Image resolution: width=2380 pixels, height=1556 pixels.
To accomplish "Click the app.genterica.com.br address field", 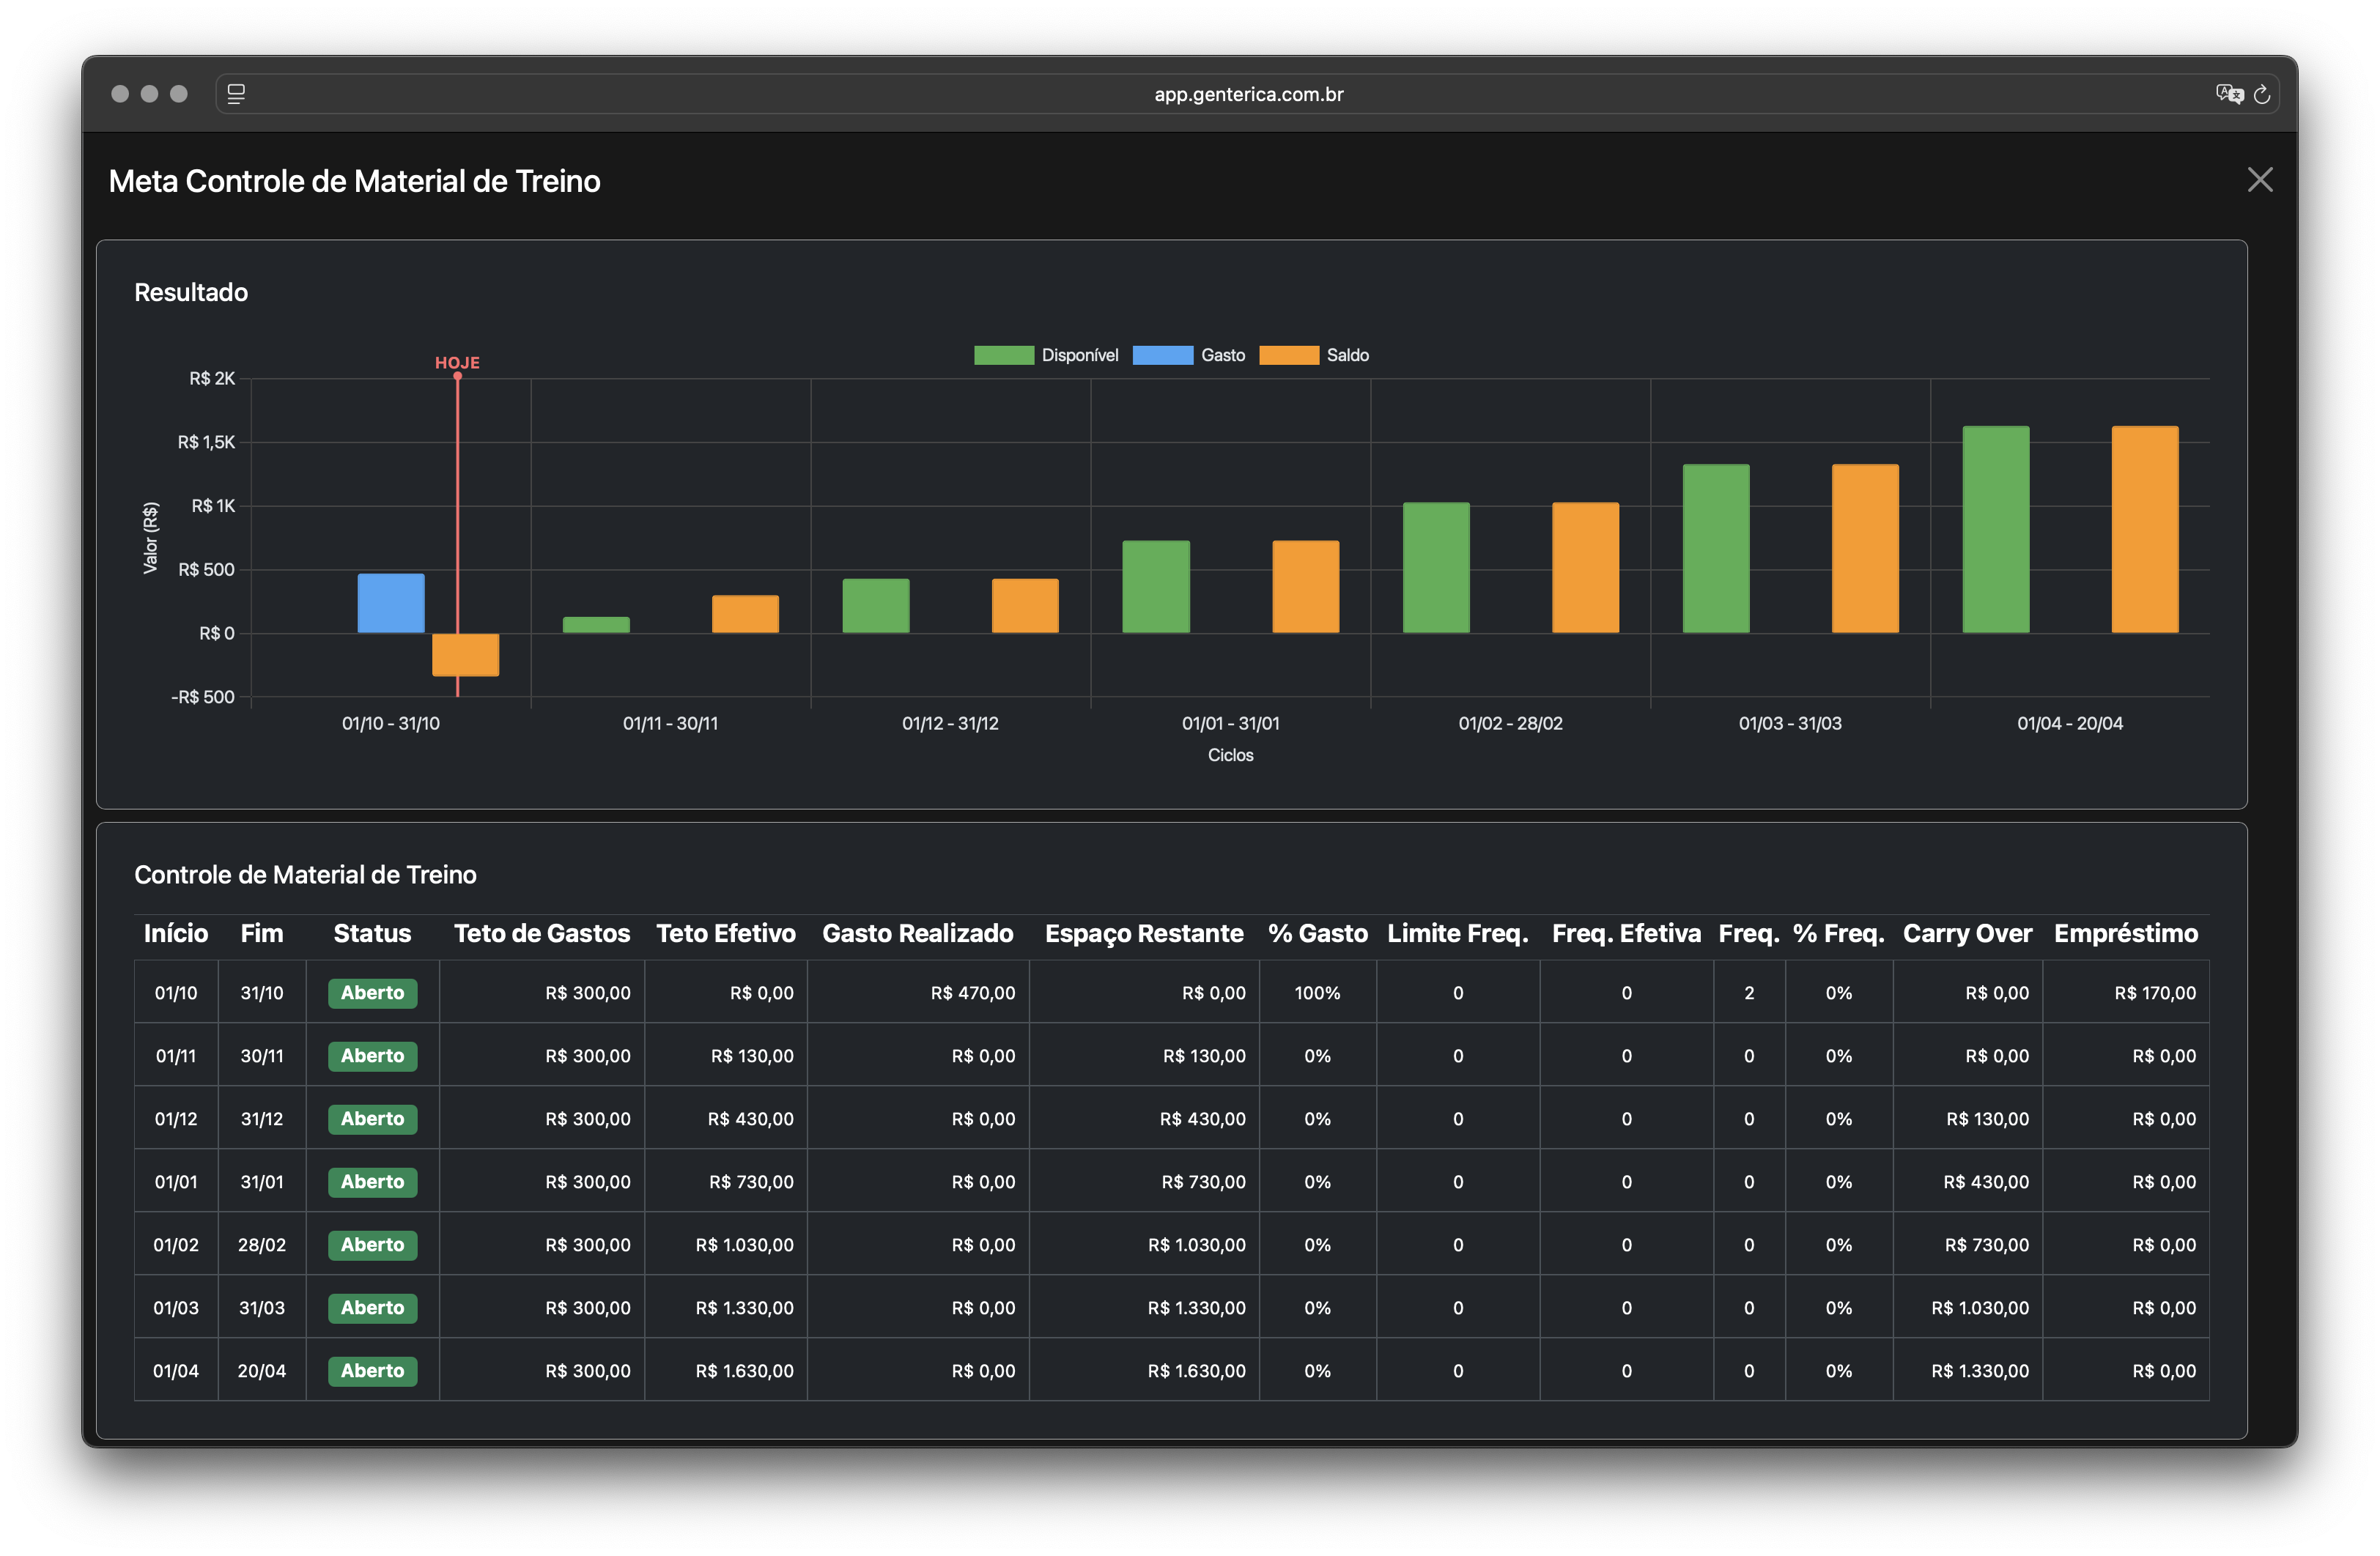I will pos(1248,94).
